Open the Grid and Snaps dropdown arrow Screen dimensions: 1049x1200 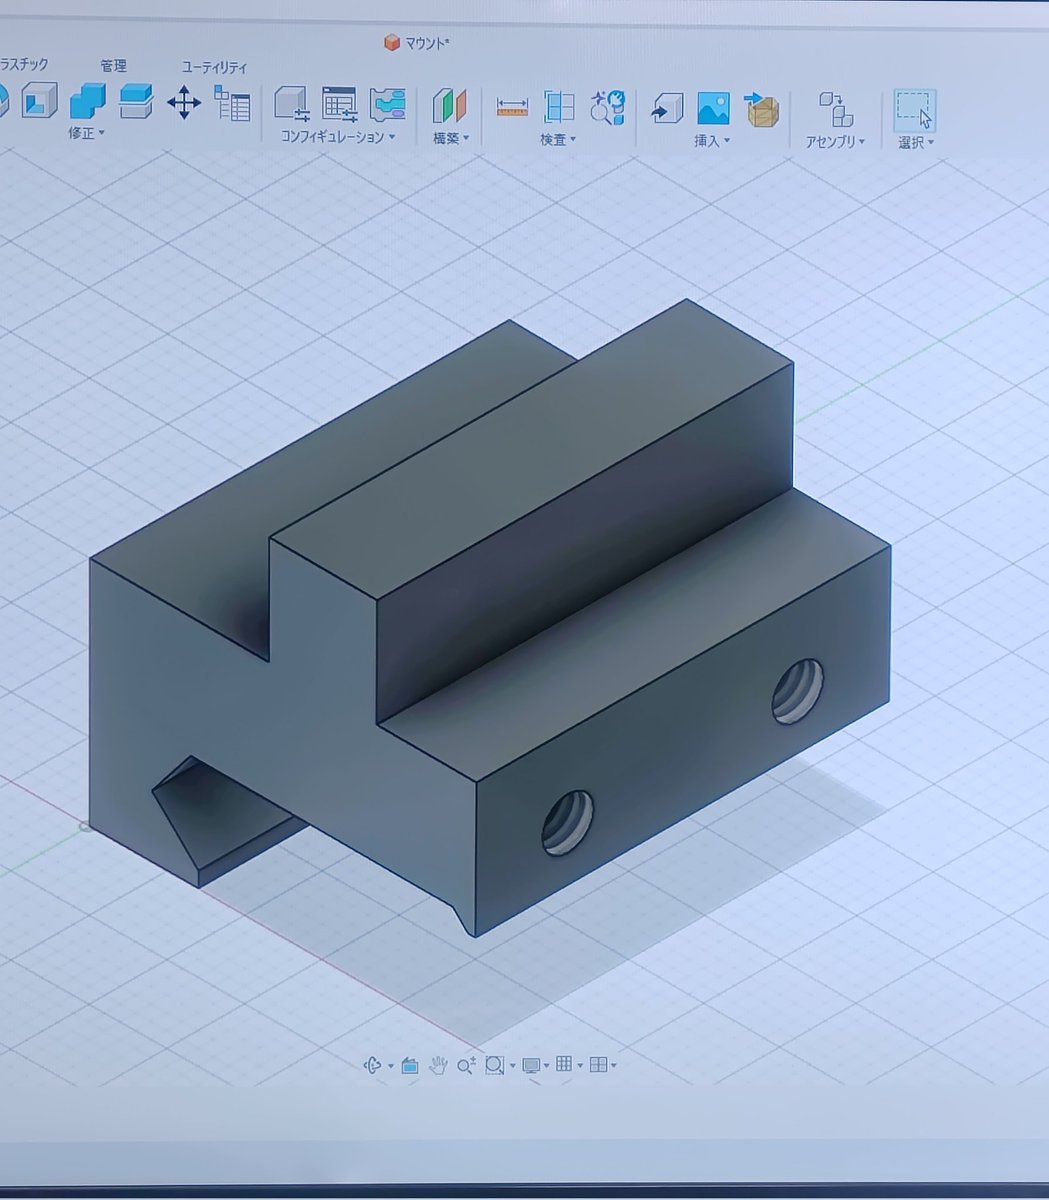580,1066
